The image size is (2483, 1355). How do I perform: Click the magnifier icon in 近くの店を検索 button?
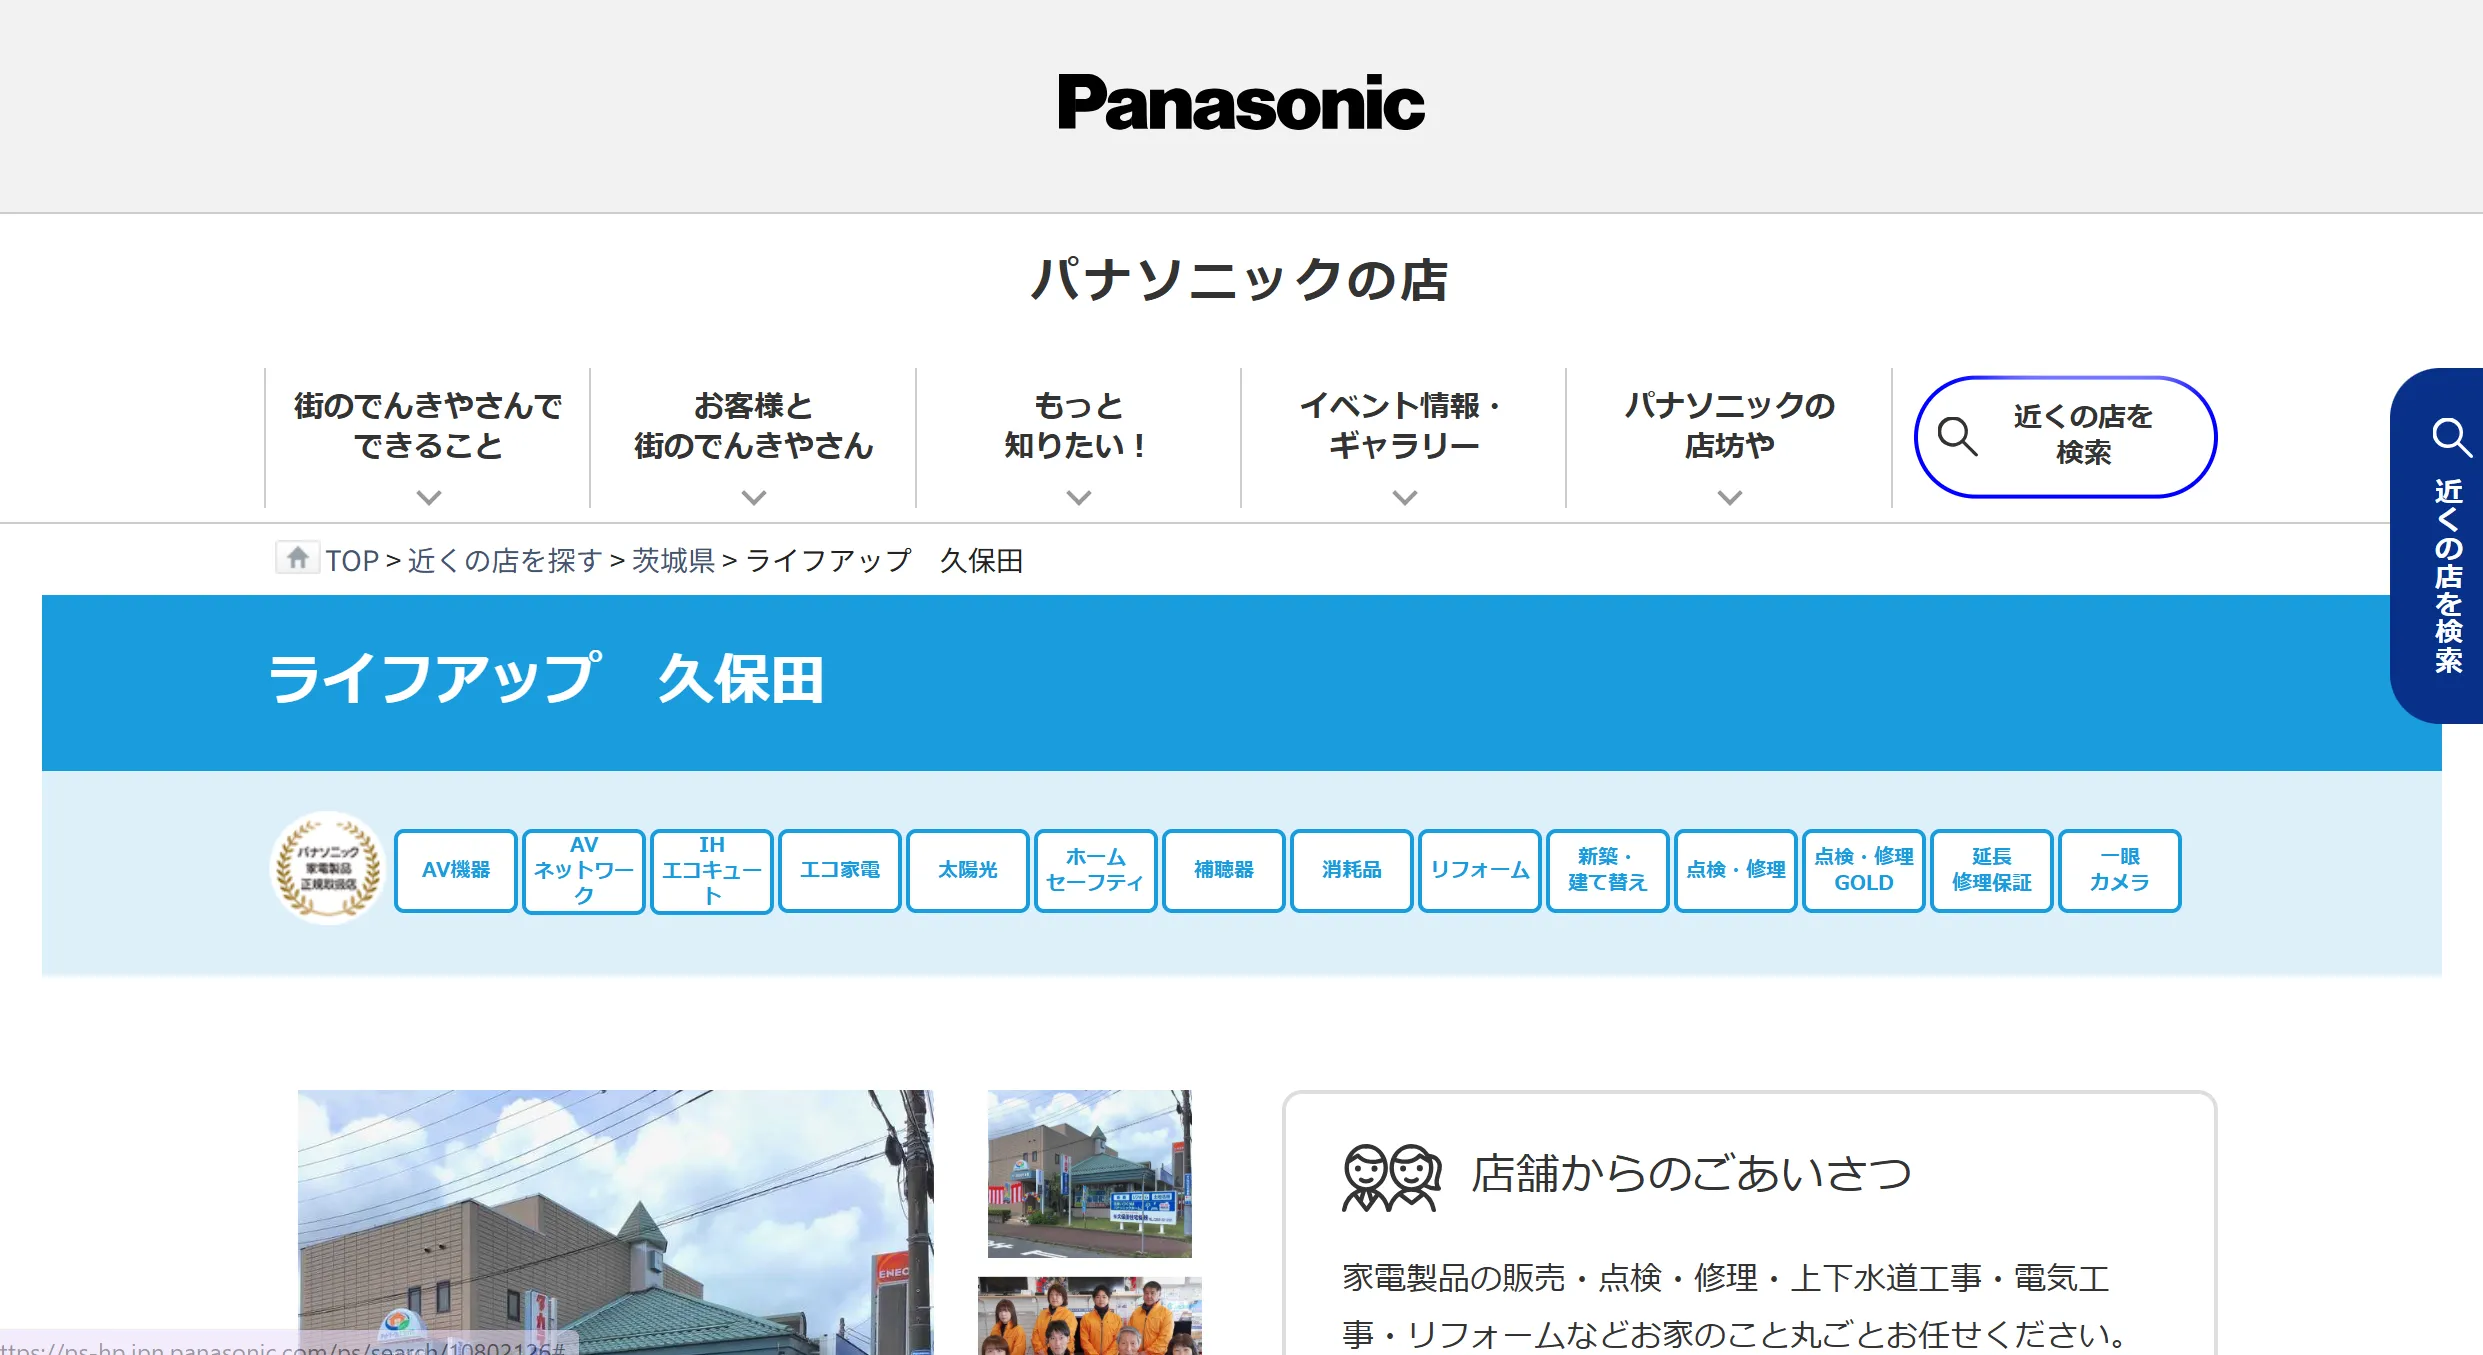coord(1957,437)
